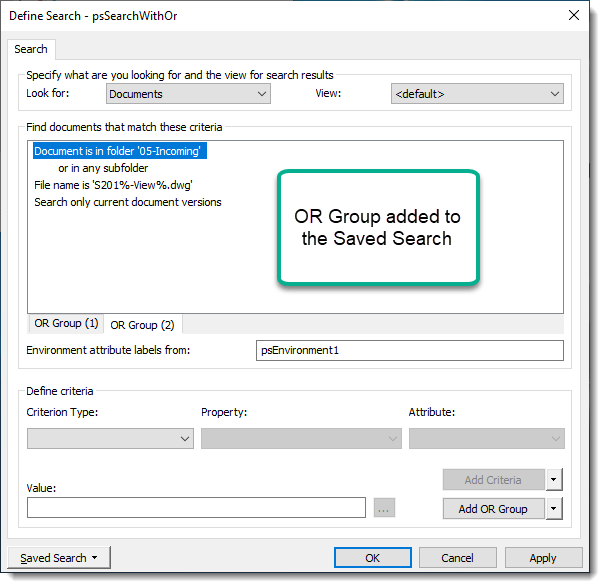Viewport: 605px width, 588px height.
Task: Open the Criterion Type dropdown
Action: 110,438
